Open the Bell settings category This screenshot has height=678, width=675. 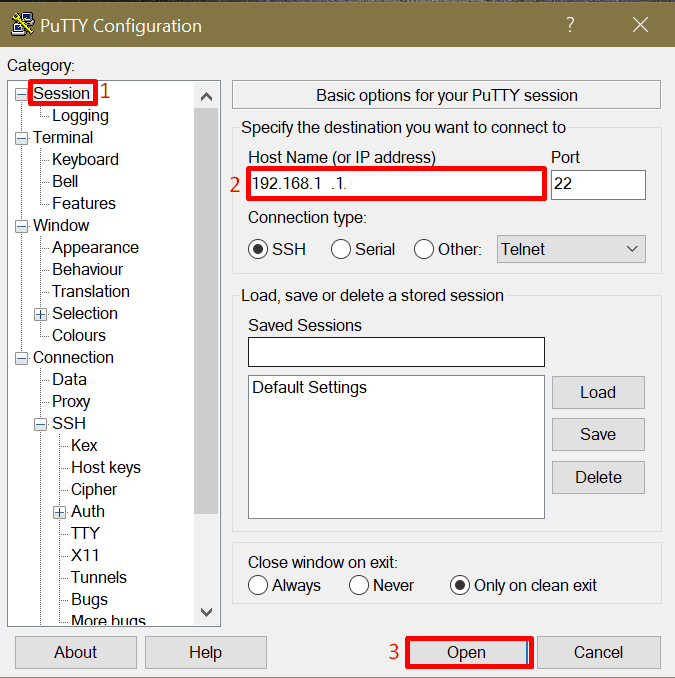point(65,182)
